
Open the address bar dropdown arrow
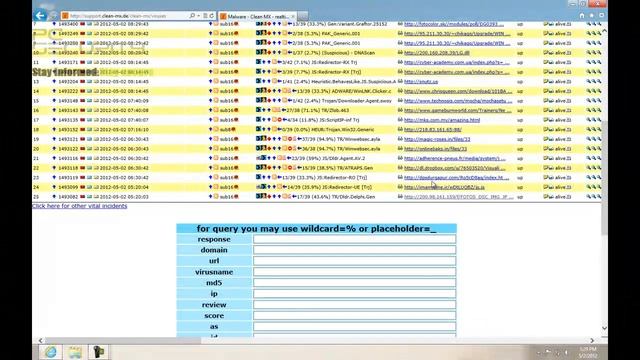pyautogui.click(x=199, y=16)
